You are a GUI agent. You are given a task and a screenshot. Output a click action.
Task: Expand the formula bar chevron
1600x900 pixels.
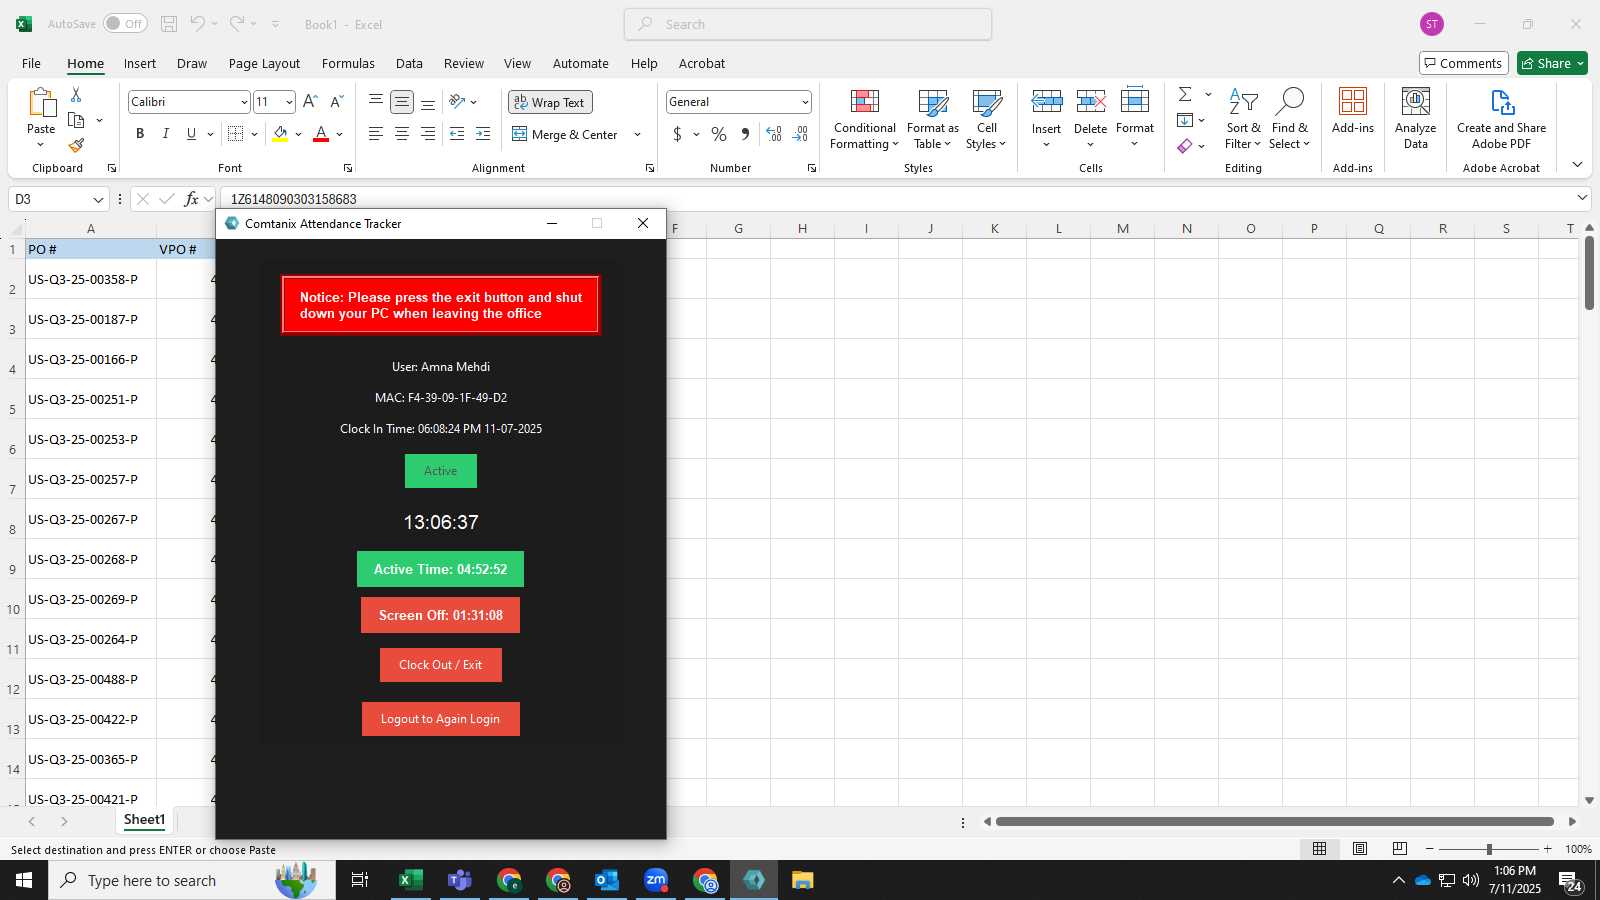click(1582, 198)
